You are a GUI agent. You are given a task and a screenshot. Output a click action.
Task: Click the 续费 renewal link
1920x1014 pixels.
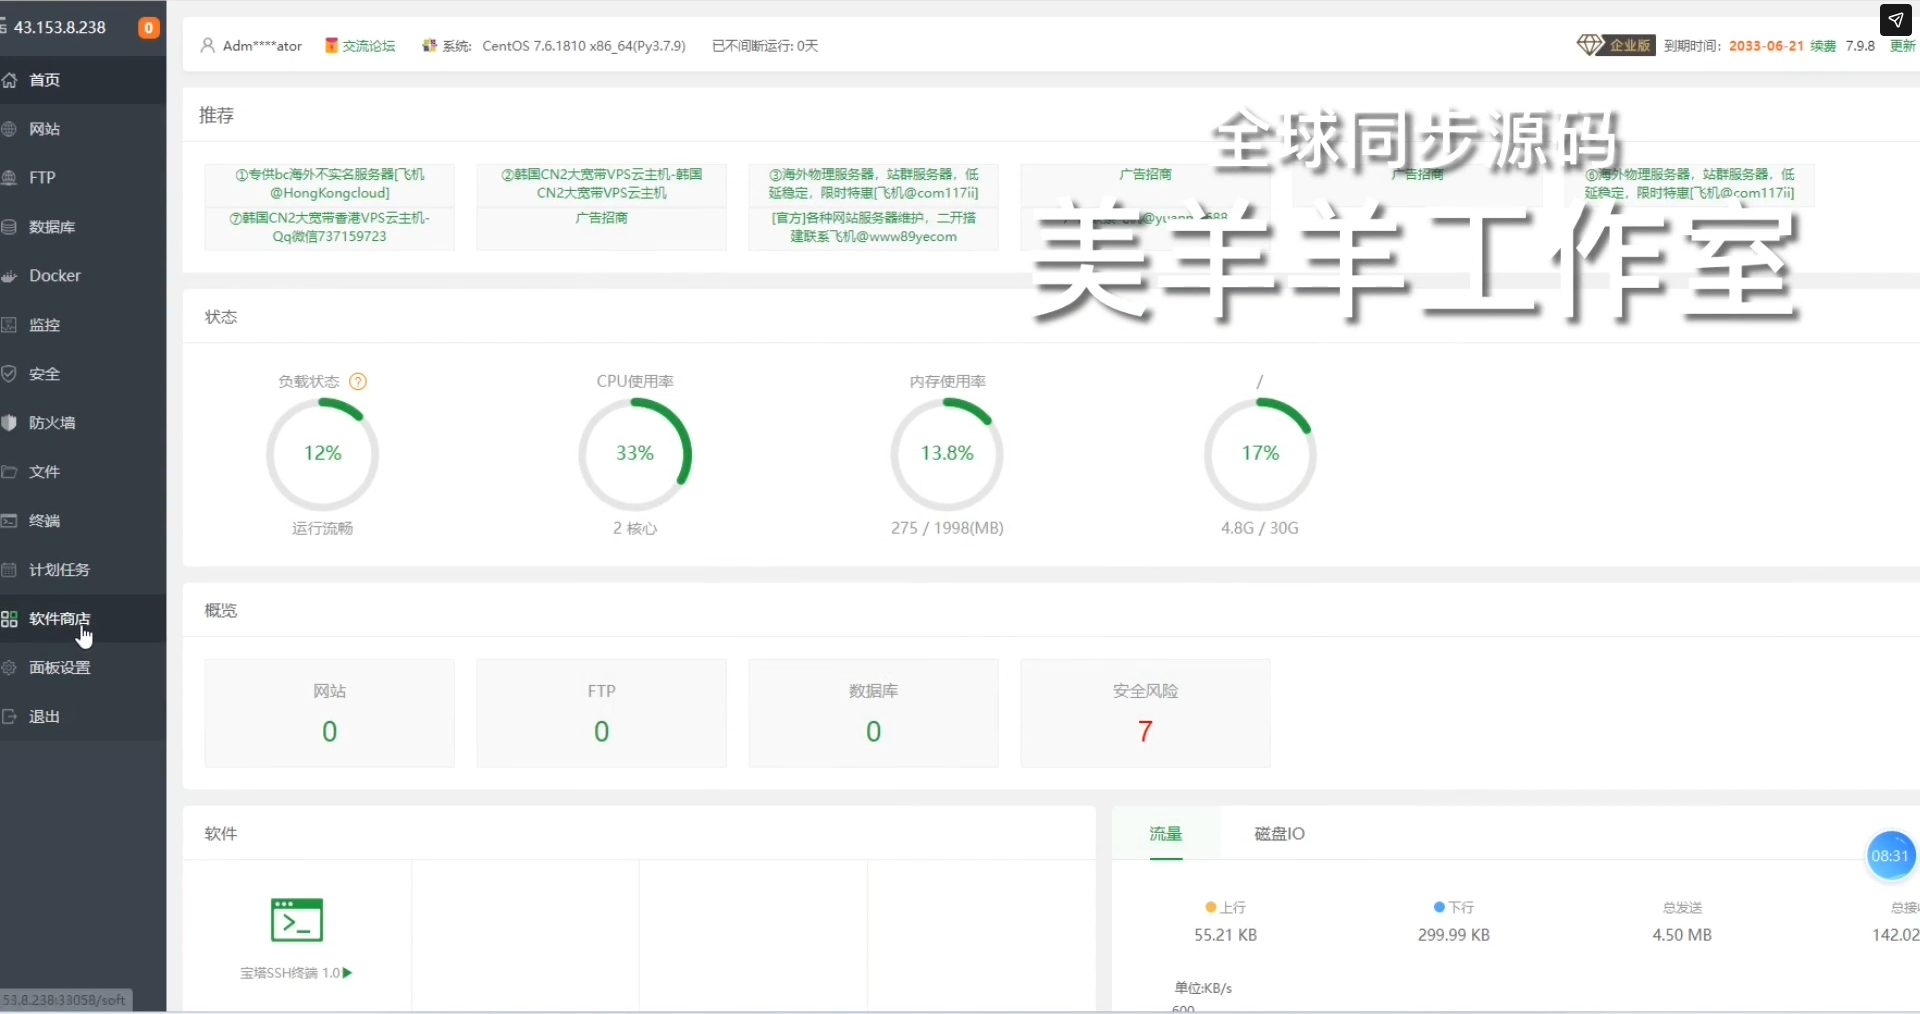point(1822,46)
